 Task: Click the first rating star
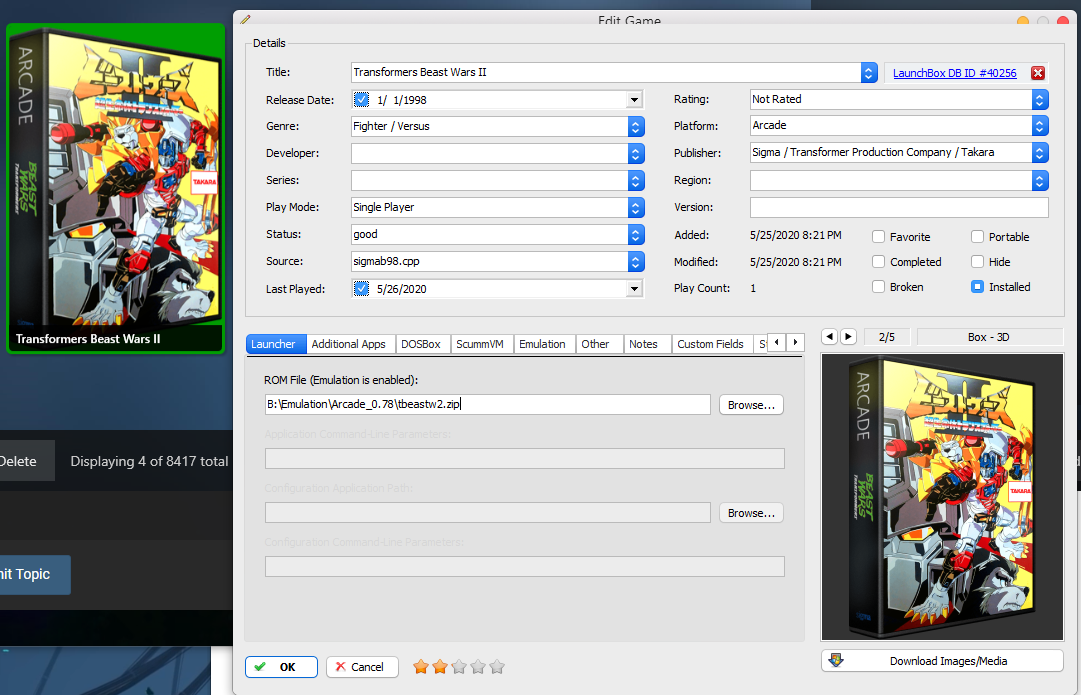[421, 667]
